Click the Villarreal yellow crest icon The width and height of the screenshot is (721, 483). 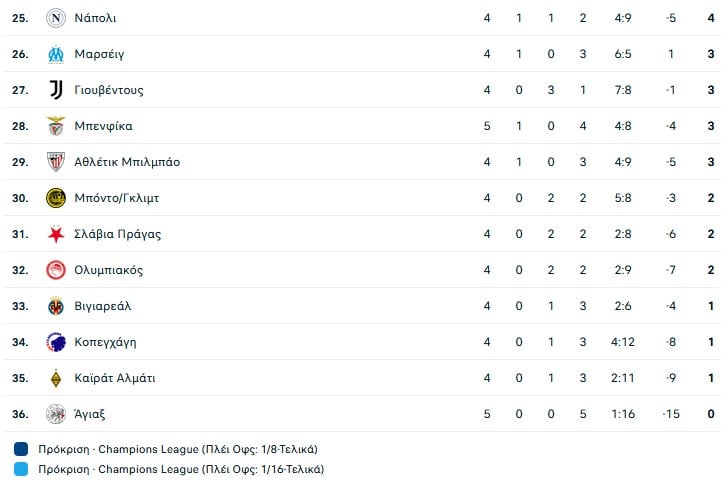56,306
